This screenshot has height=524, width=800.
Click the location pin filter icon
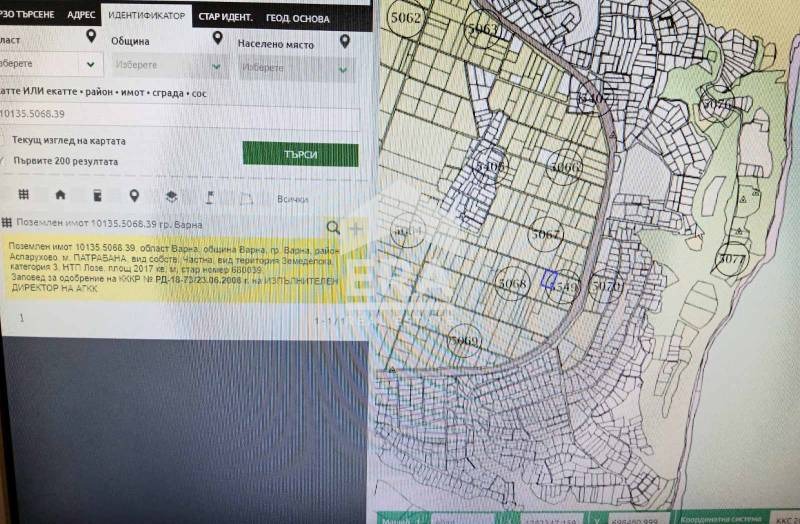point(134,195)
